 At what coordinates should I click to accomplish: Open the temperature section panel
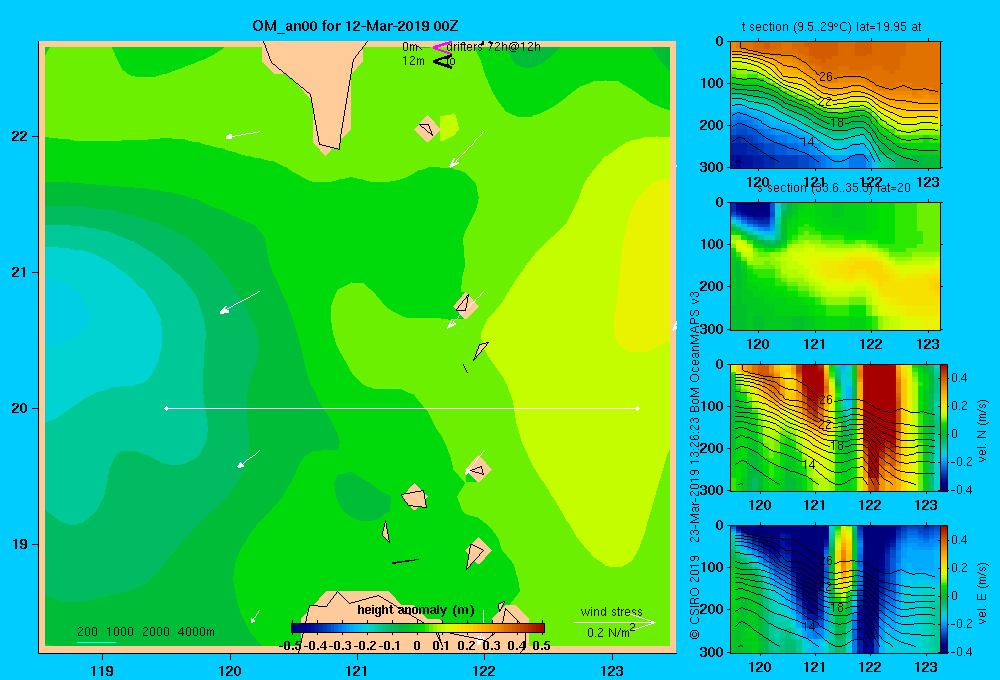point(835,105)
